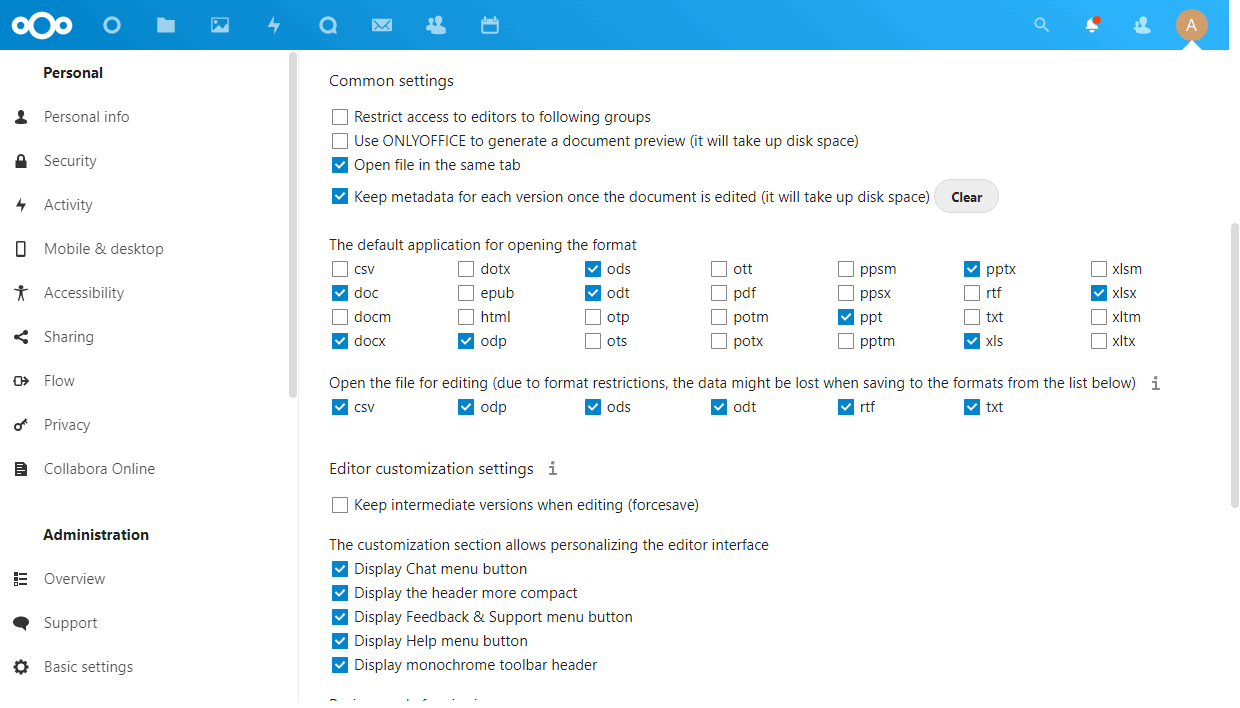The width and height of the screenshot is (1240, 708).
Task: Click the Clear button
Action: (966, 197)
